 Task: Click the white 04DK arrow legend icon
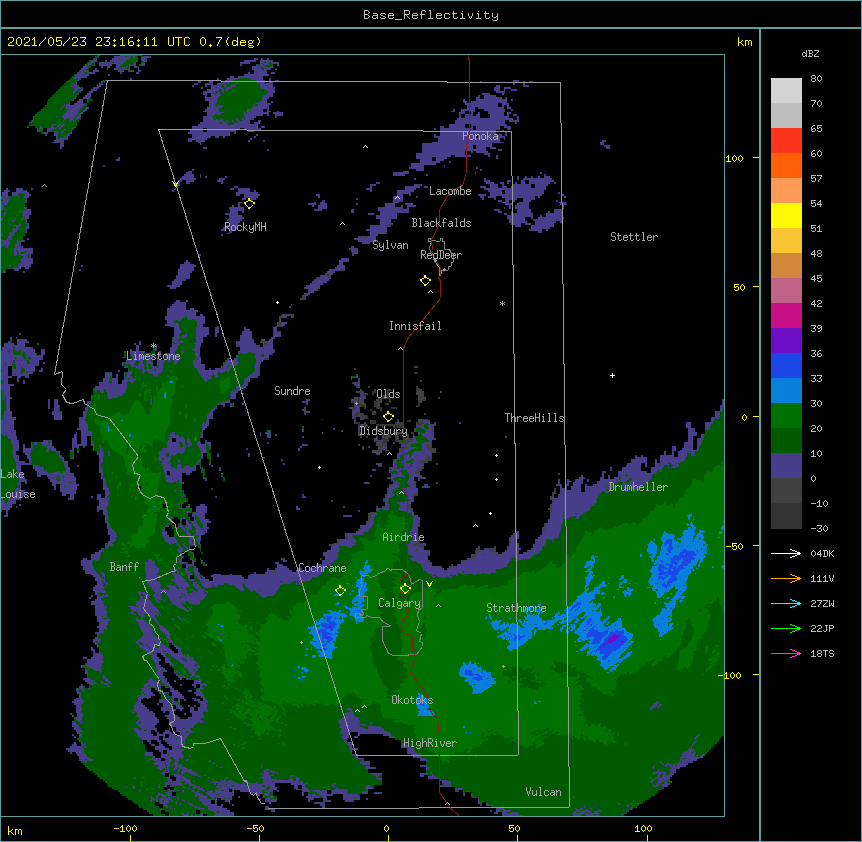[786, 553]
